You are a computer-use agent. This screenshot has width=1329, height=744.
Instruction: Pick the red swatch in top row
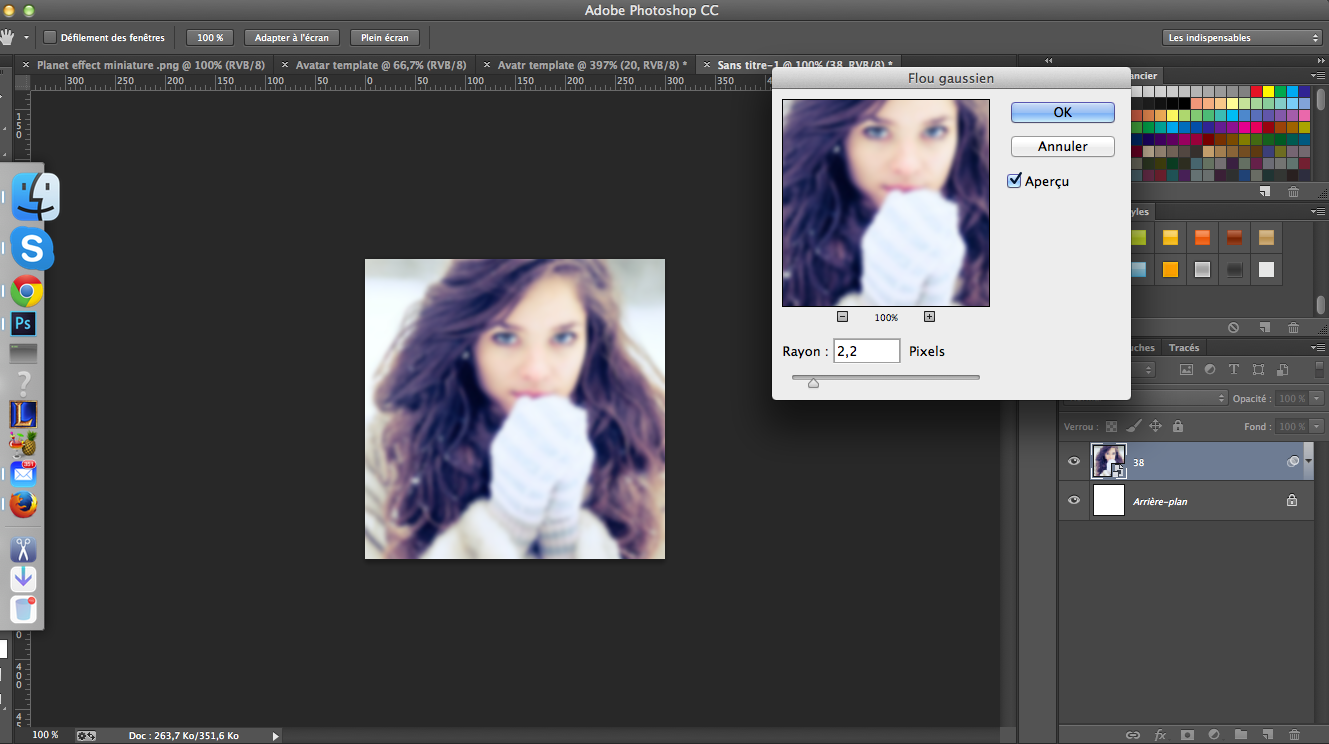[1255, 91]
